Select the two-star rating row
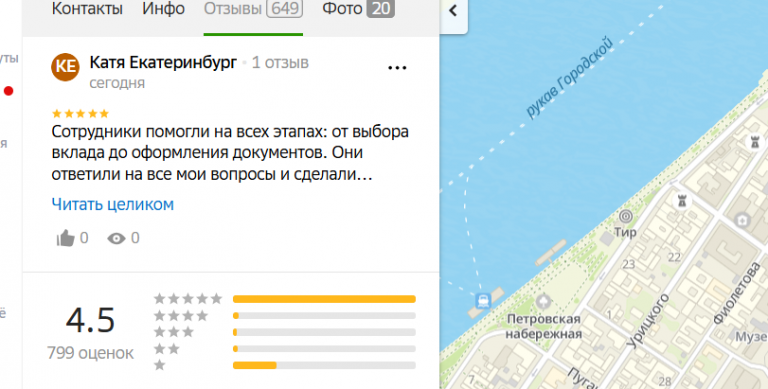Image resolution: width=768 pixels, height=389 pixels. click(284, 349)
